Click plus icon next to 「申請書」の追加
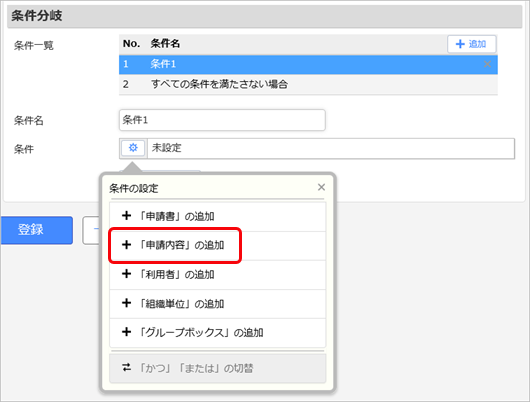 (x=126, y=216)
